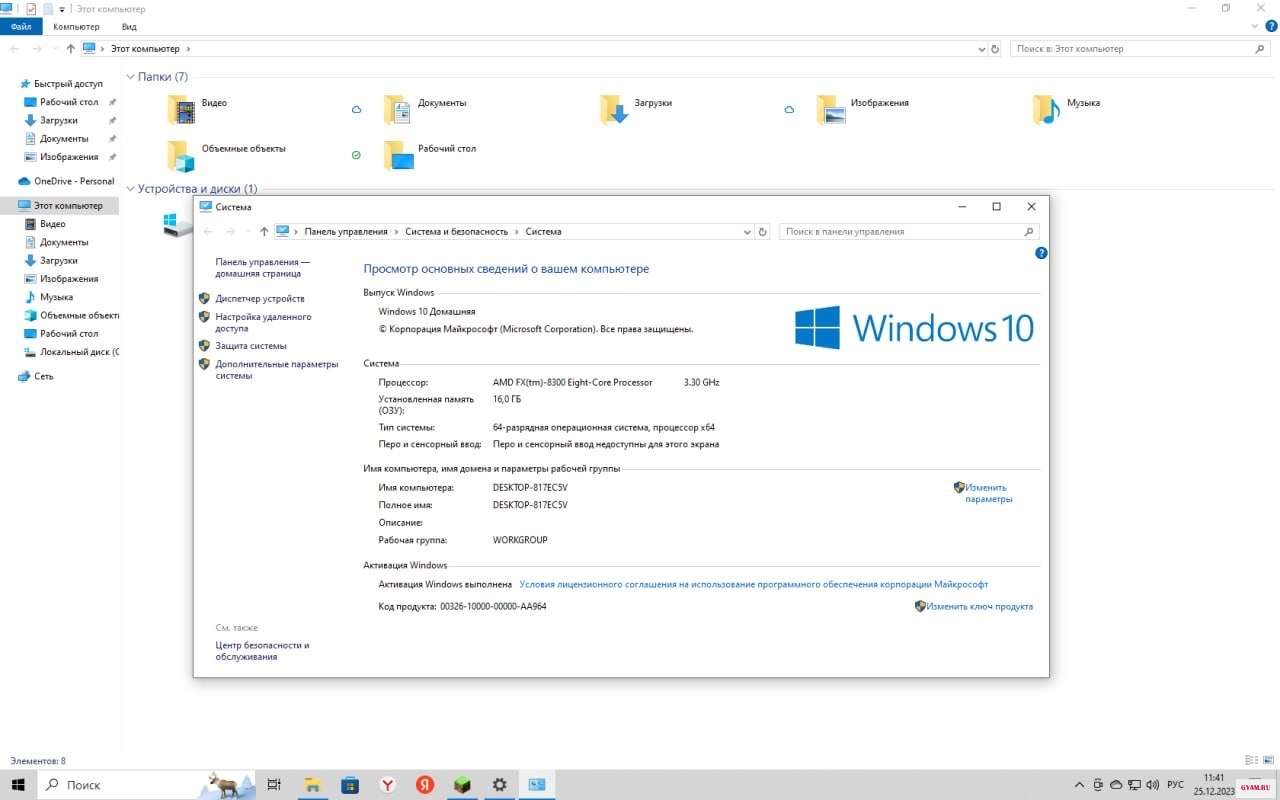Collapse the Папки (7) group

click(x=131, y=77)
